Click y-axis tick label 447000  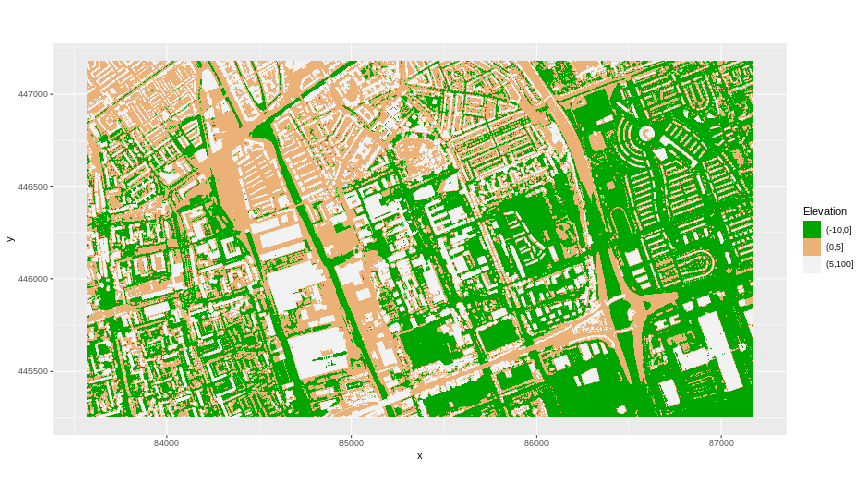point(33,94)
